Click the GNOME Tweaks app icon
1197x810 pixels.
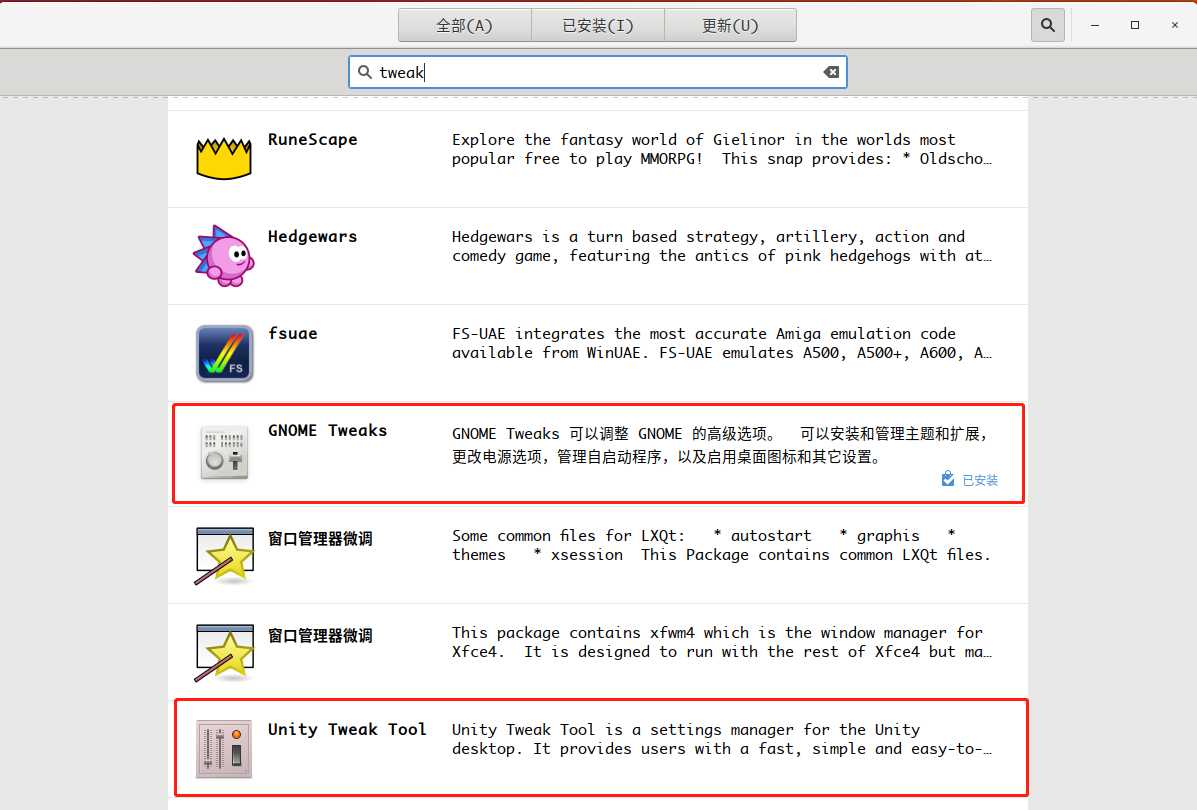[224, 453]
